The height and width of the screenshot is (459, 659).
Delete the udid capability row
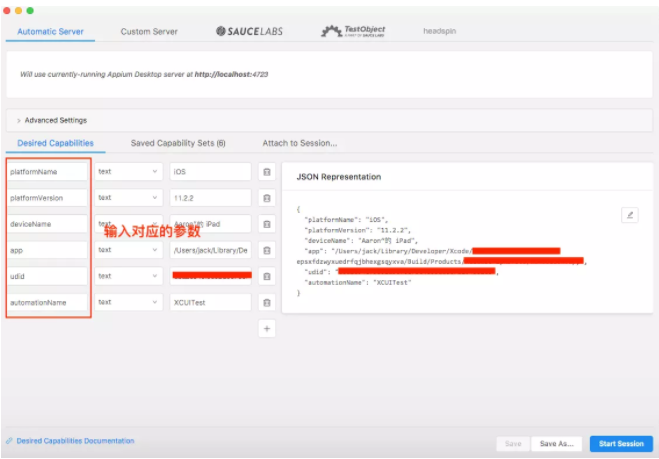click(x=266, y=277)
